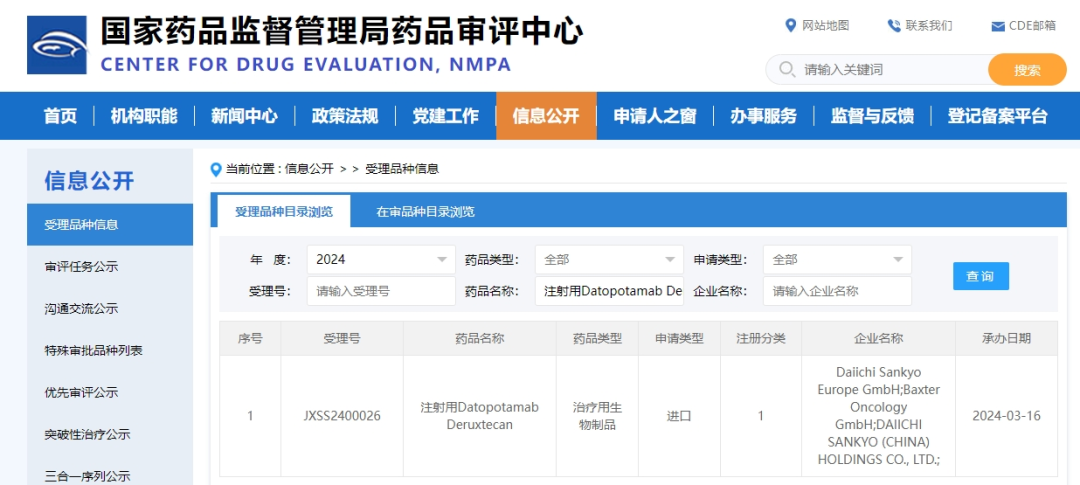1080x485 pixels.
Task: Click 治疗用生物制品 table cell
Action: pyautogui.click(x=597, y=416)
